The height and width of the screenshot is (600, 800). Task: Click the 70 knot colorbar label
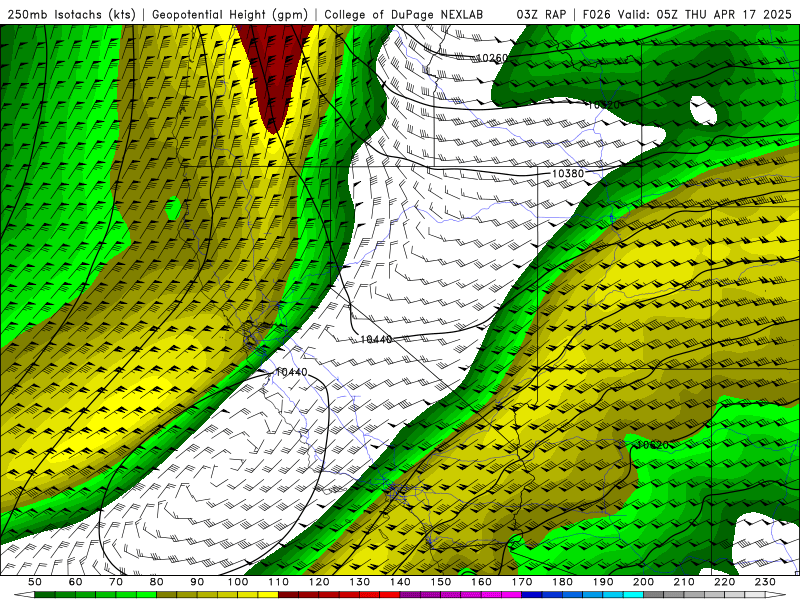click(116, 582)
